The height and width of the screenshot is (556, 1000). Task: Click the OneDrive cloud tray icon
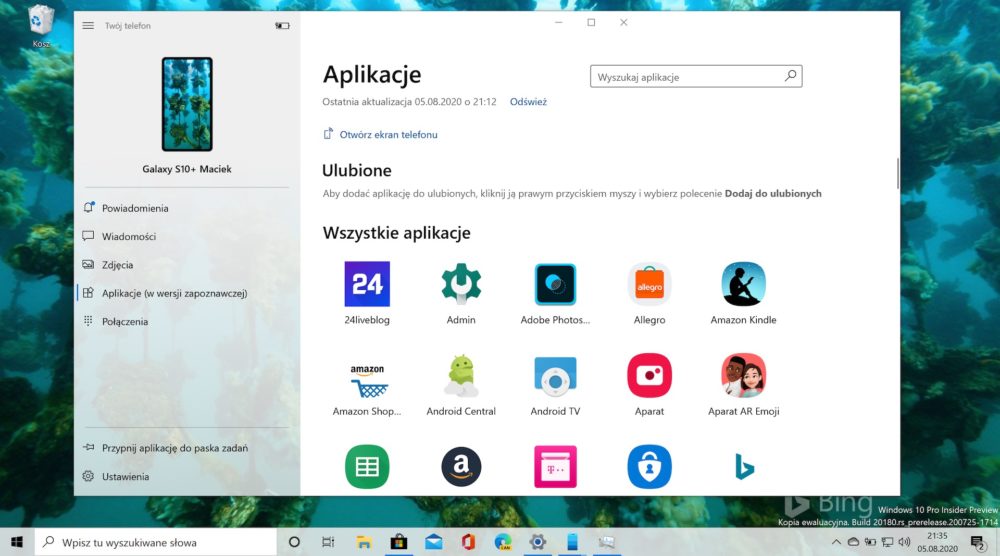pos(853,542)
